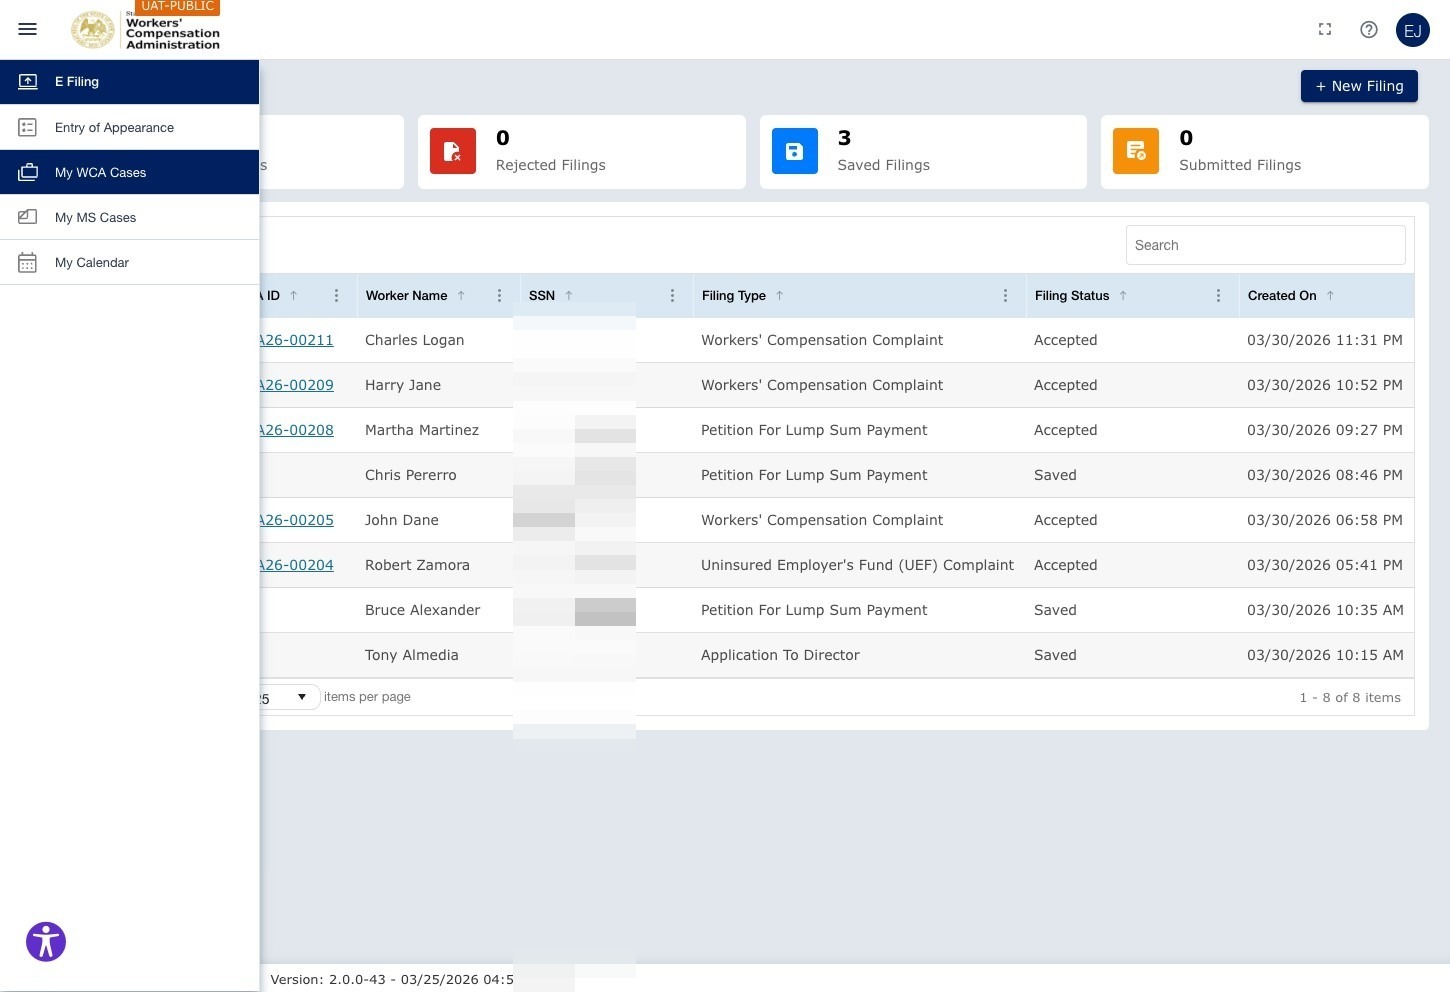Viewport: 1450px width, 992px height.
Task: Click the Application To Director cell
Action: click(x=780, y=655)
